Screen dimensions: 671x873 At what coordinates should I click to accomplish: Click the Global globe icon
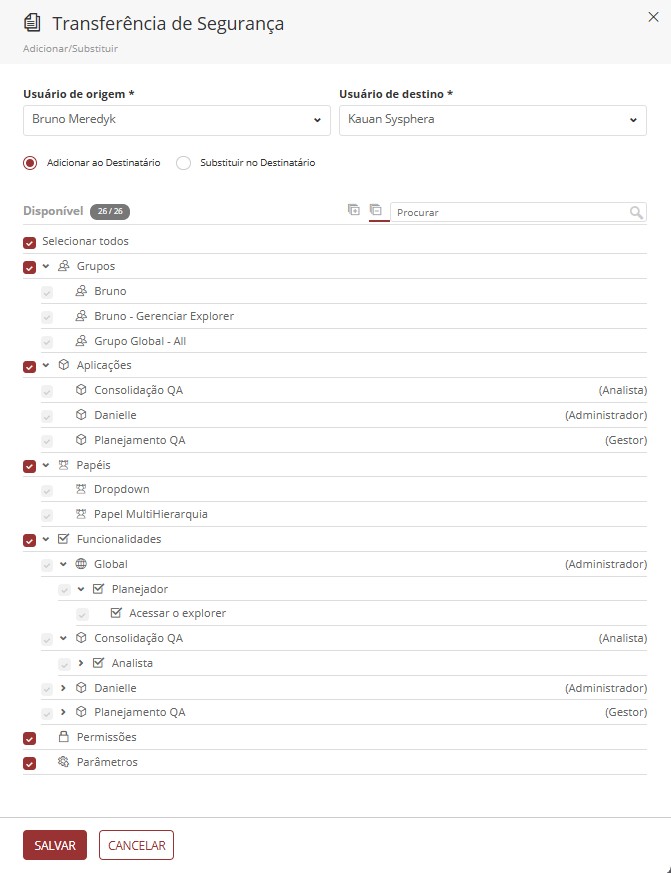pos(81,563)
